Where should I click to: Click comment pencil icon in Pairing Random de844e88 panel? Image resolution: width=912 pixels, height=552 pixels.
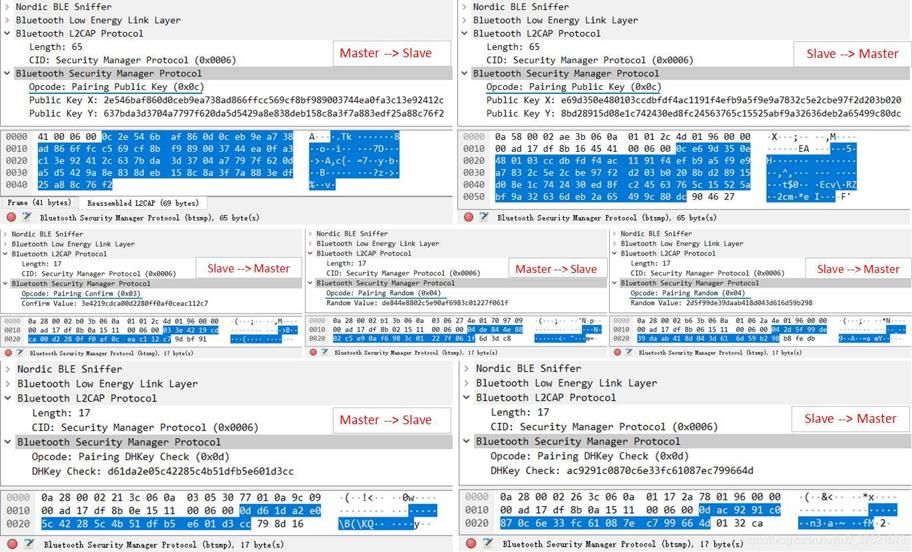click(x=325, y=352)
